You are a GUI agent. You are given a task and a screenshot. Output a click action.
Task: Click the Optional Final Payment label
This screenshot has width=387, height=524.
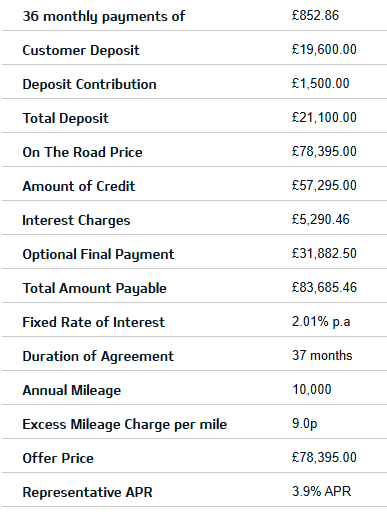(98, 254)
